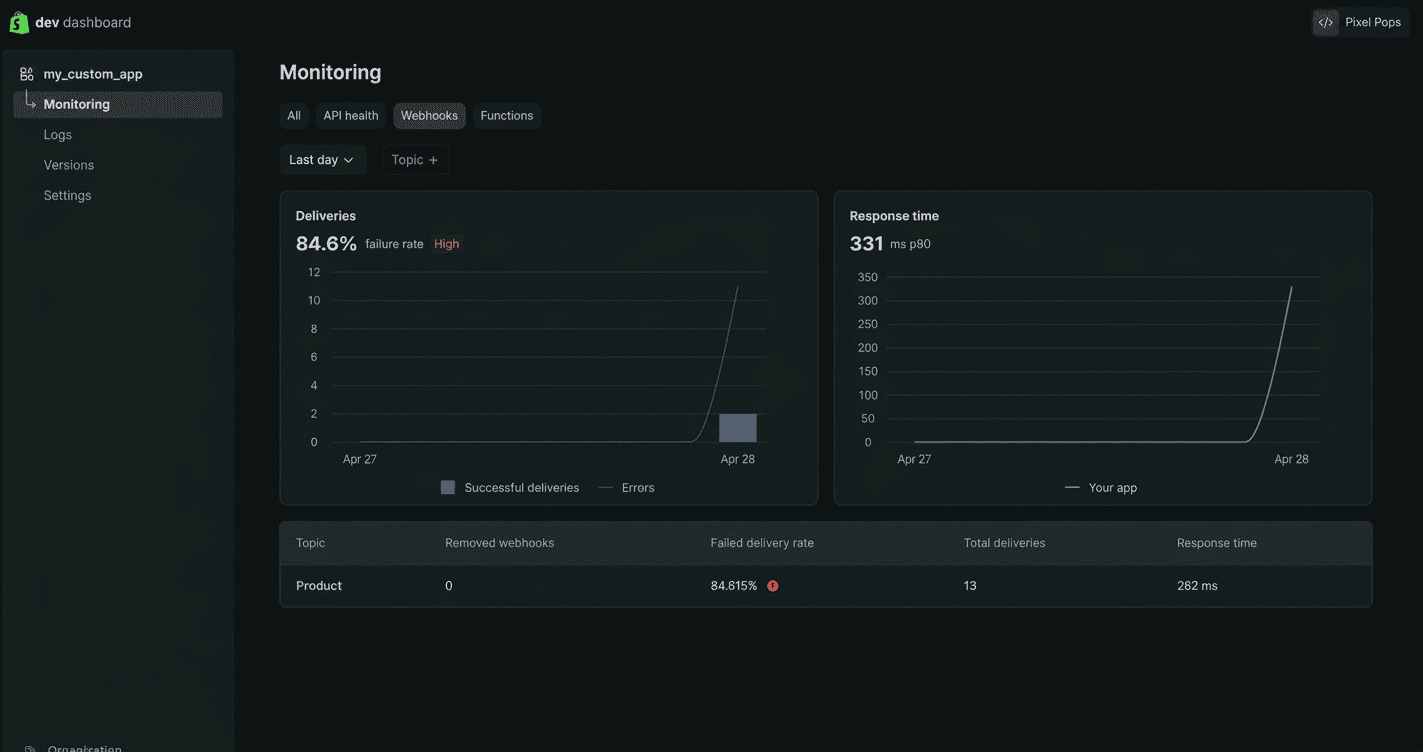
Task: Click the 0 removed webhooks value
Action: 449,586
